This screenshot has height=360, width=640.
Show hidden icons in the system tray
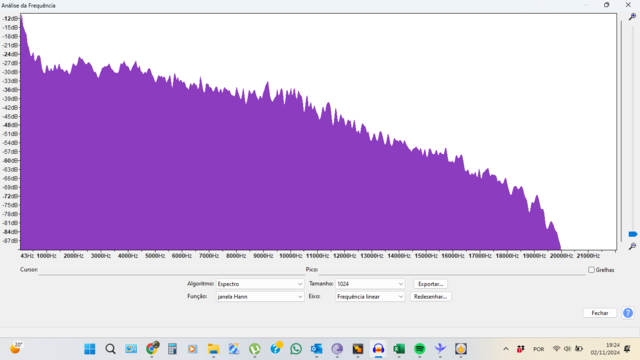[506, 349]
